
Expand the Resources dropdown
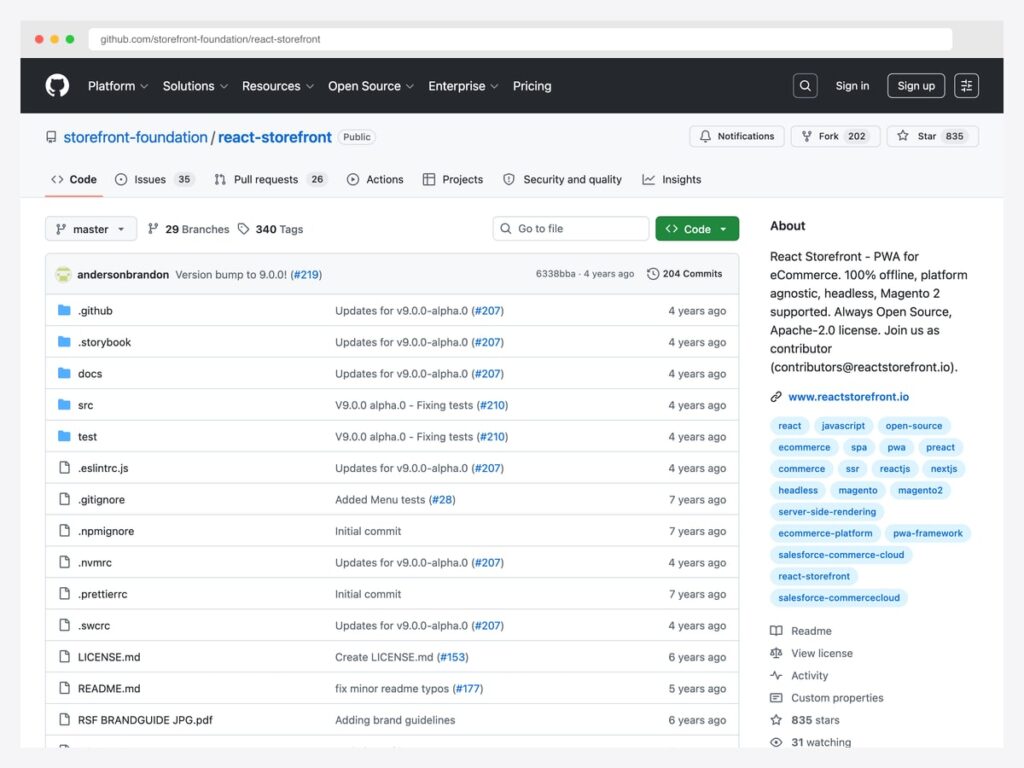coord(278,86)
